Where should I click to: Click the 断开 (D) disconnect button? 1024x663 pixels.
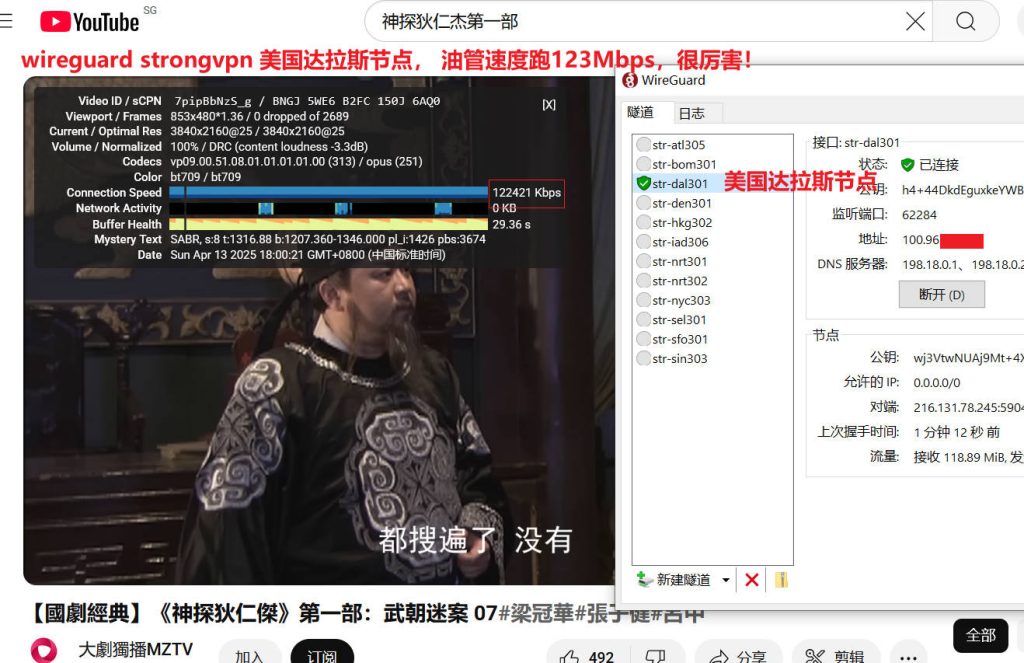coord(941,295)
